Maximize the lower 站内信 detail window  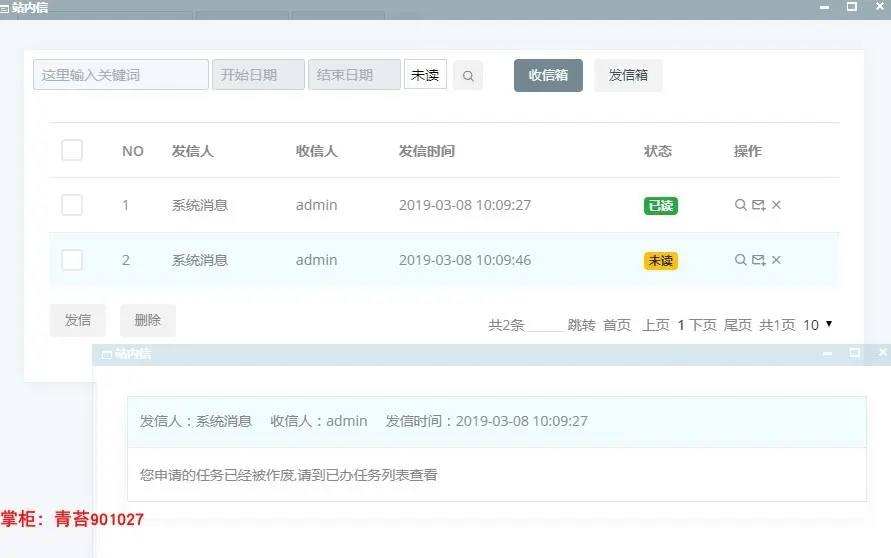point(854,353)
